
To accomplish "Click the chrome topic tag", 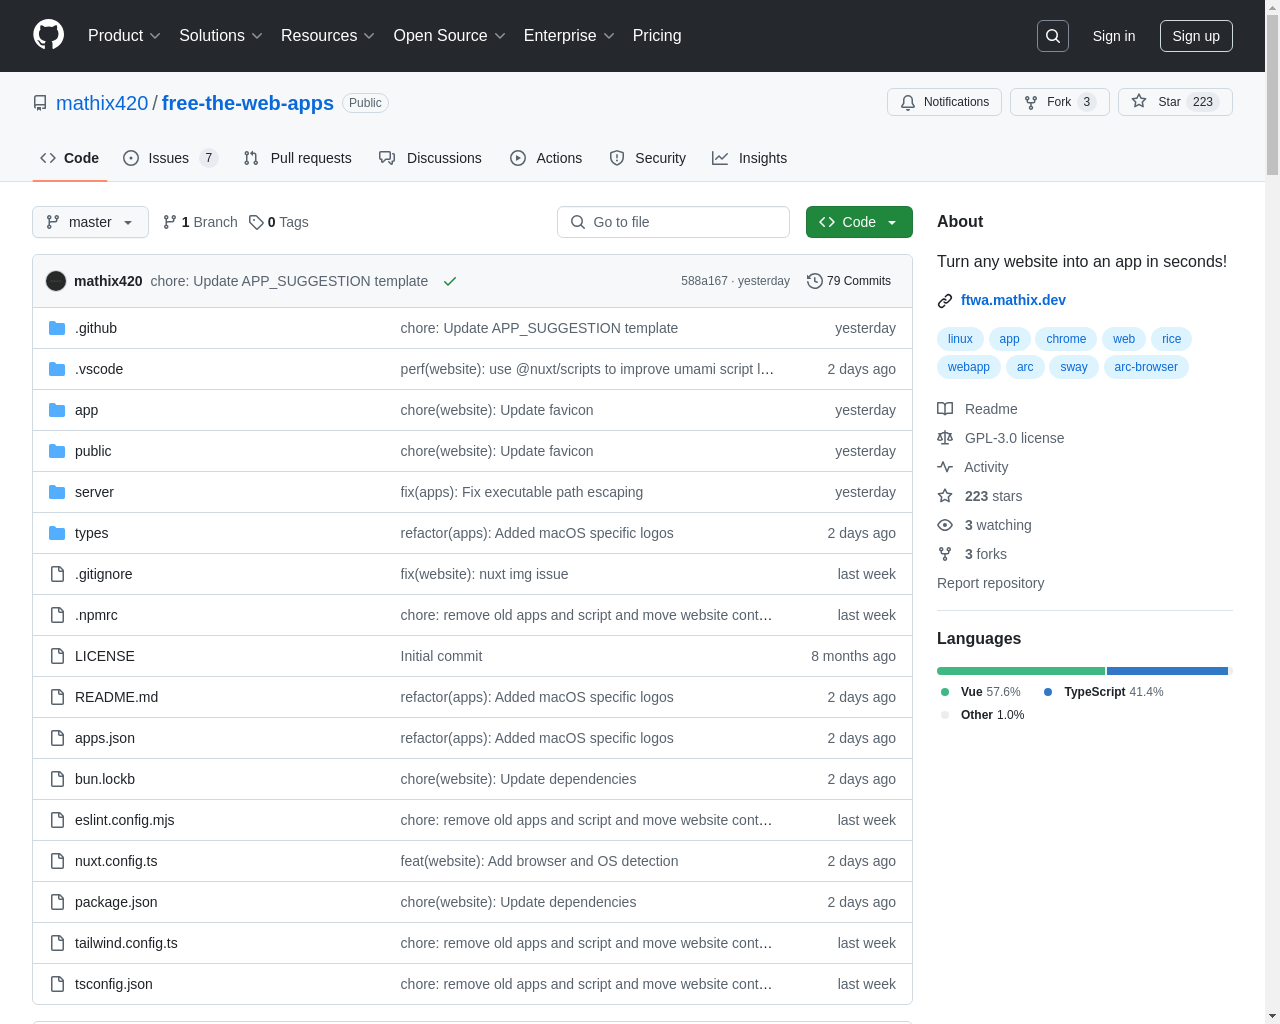I will coord(1066,339).
